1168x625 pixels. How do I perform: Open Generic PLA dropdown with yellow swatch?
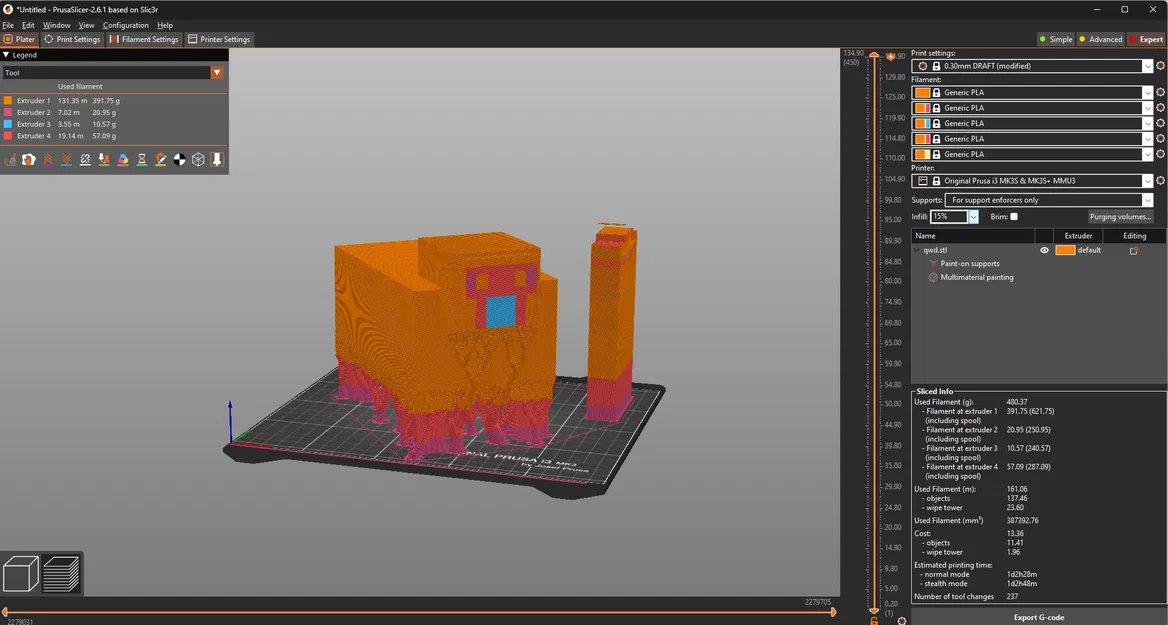pos(1032,154)
